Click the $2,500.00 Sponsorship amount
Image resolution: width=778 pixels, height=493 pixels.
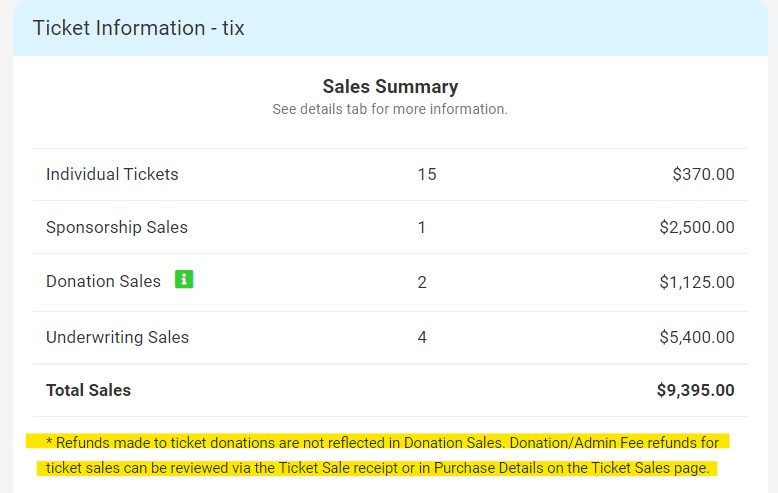[696, 228]
